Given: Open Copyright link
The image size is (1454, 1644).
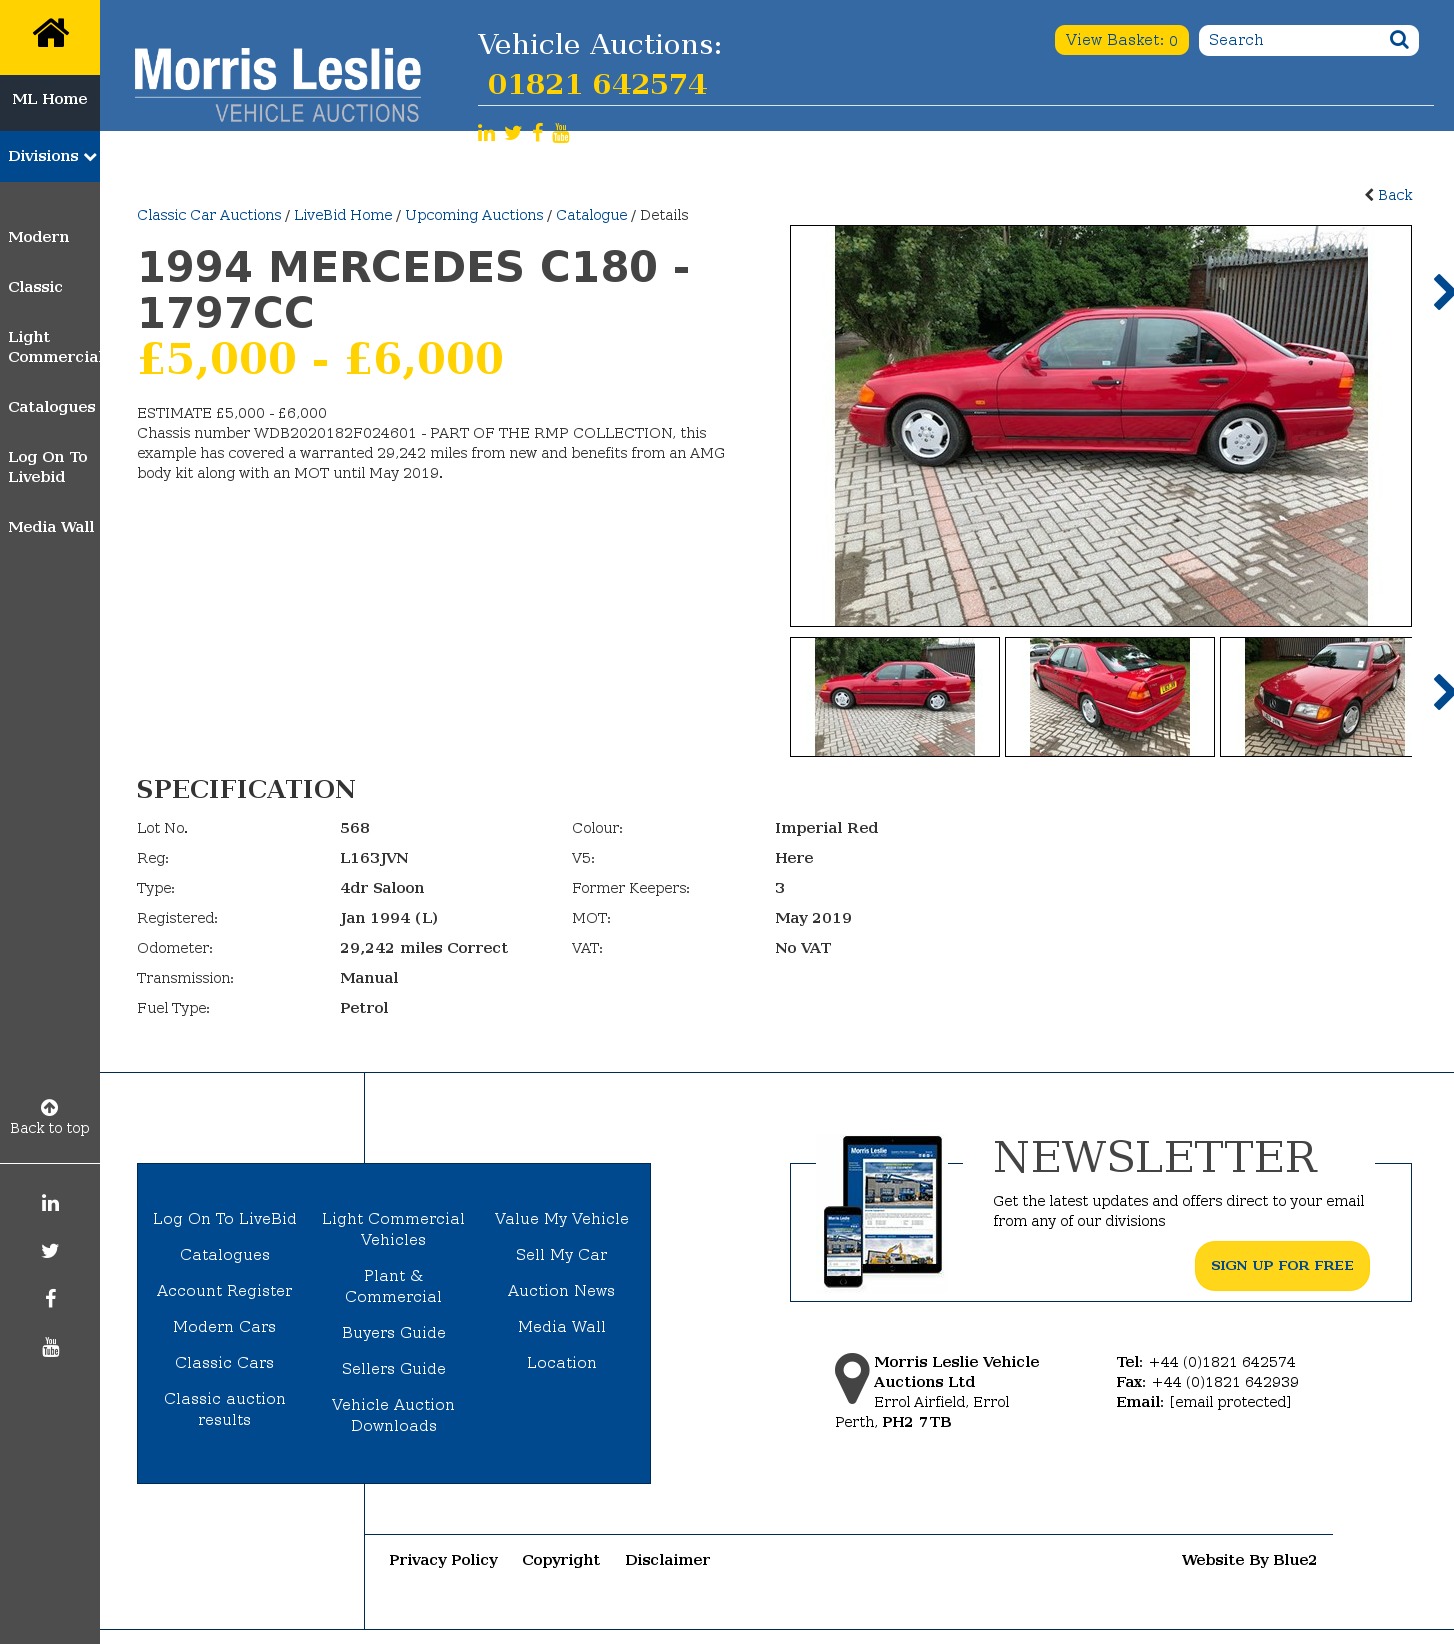Looking at the screenshot, I should 561,1560.
